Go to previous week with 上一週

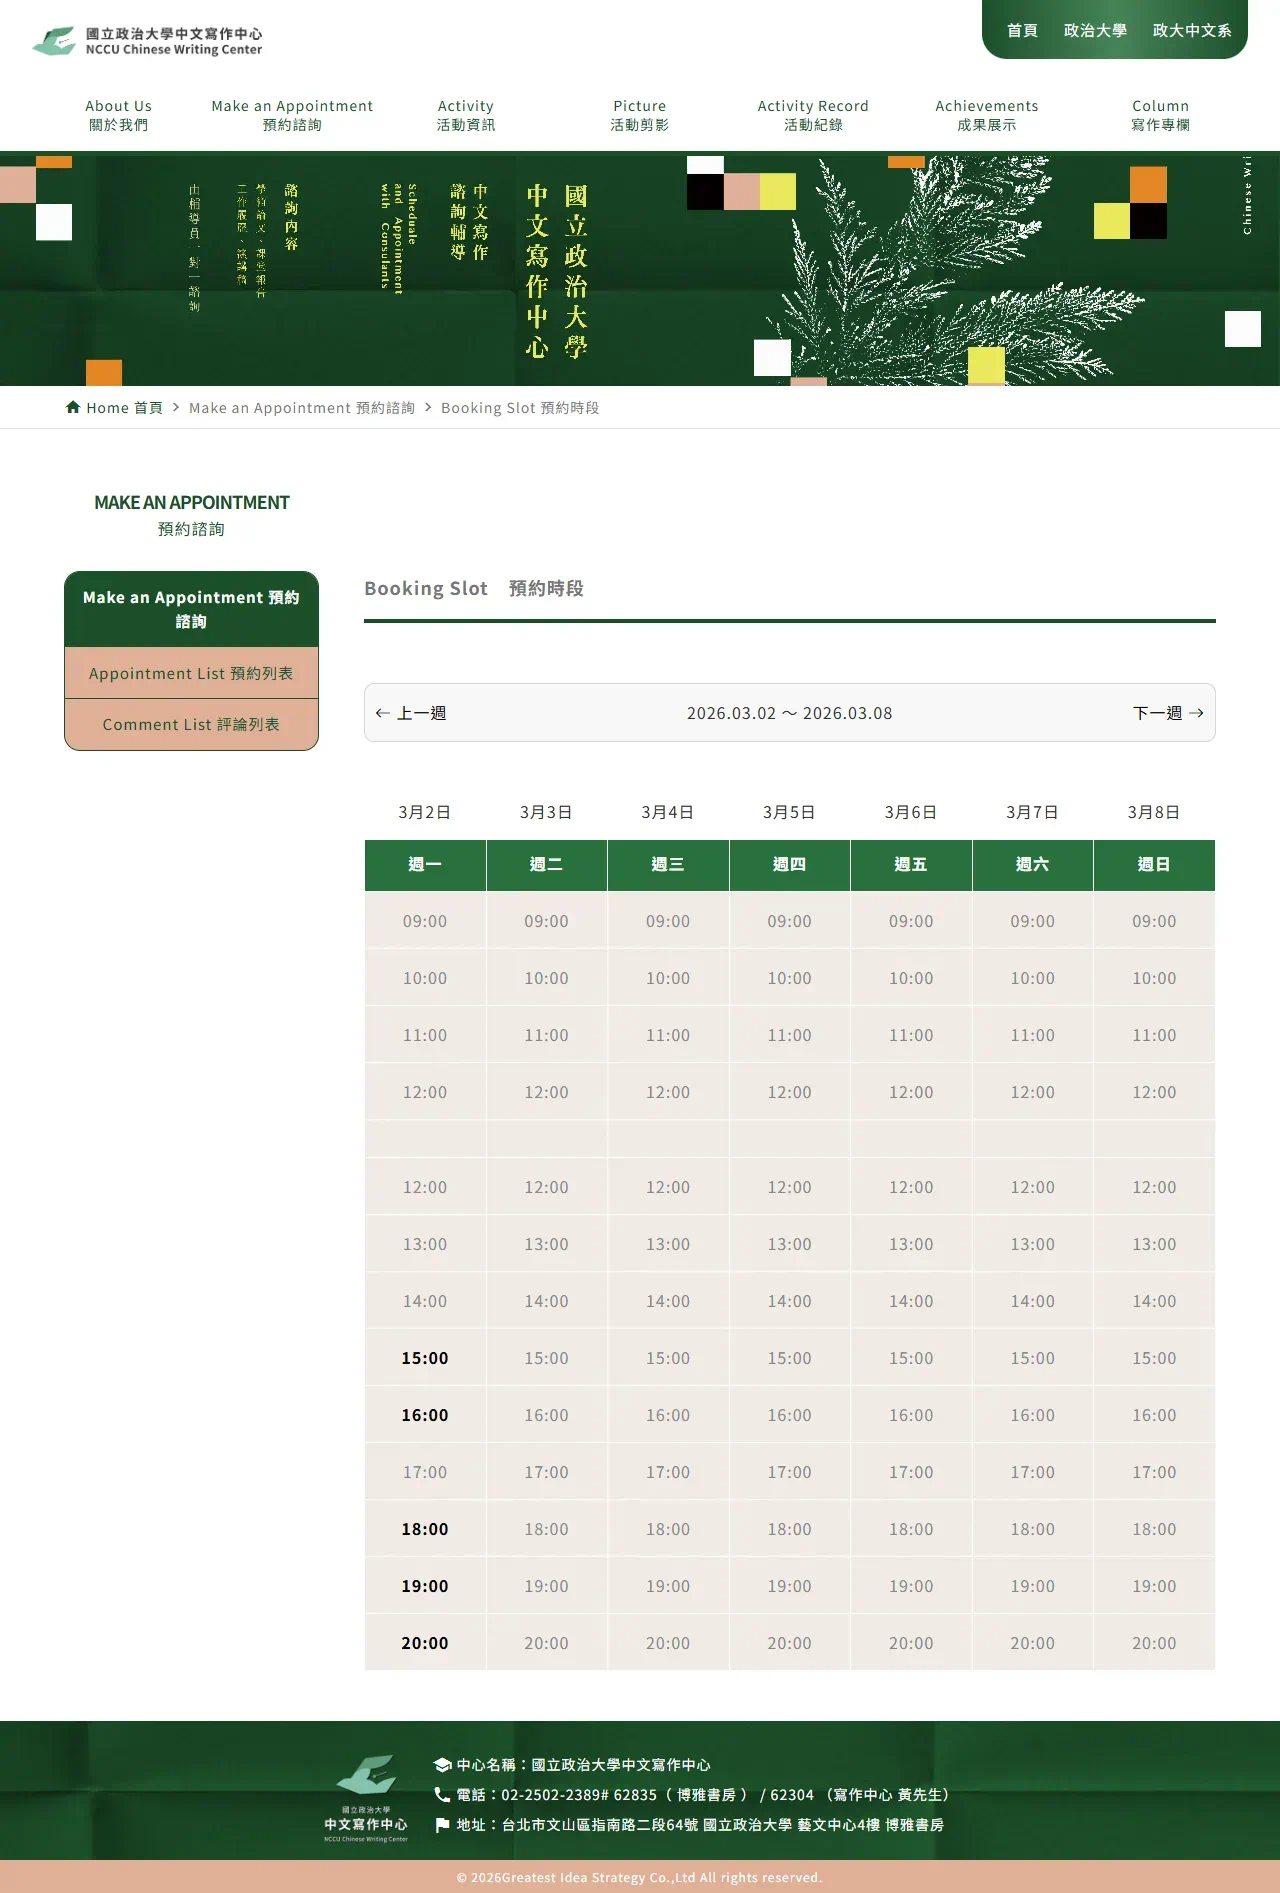[x=410, y=713]
